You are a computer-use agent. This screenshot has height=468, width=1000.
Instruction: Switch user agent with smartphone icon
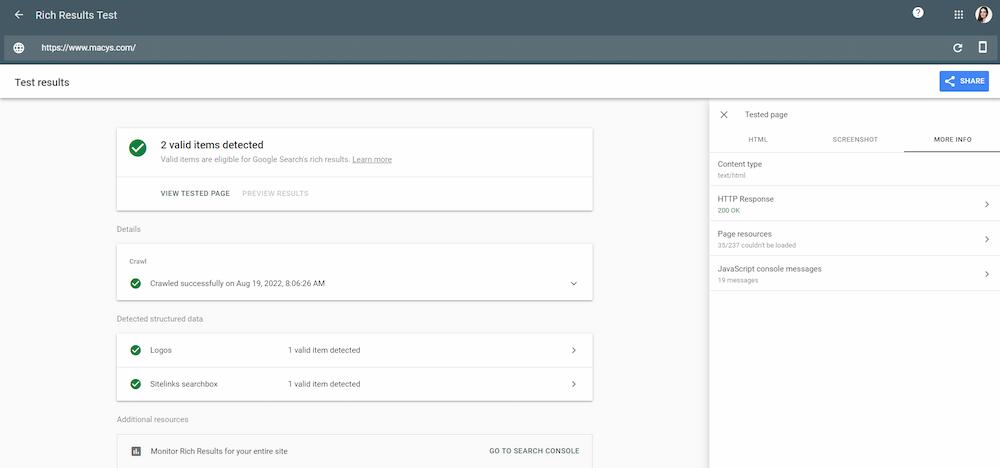click(x=983, y=47)
